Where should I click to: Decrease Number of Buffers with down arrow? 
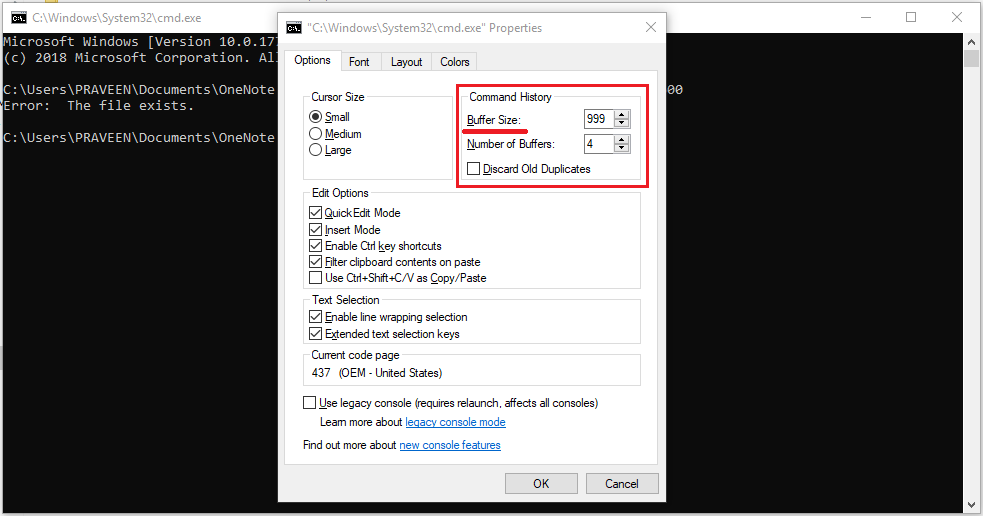(621, 148)
